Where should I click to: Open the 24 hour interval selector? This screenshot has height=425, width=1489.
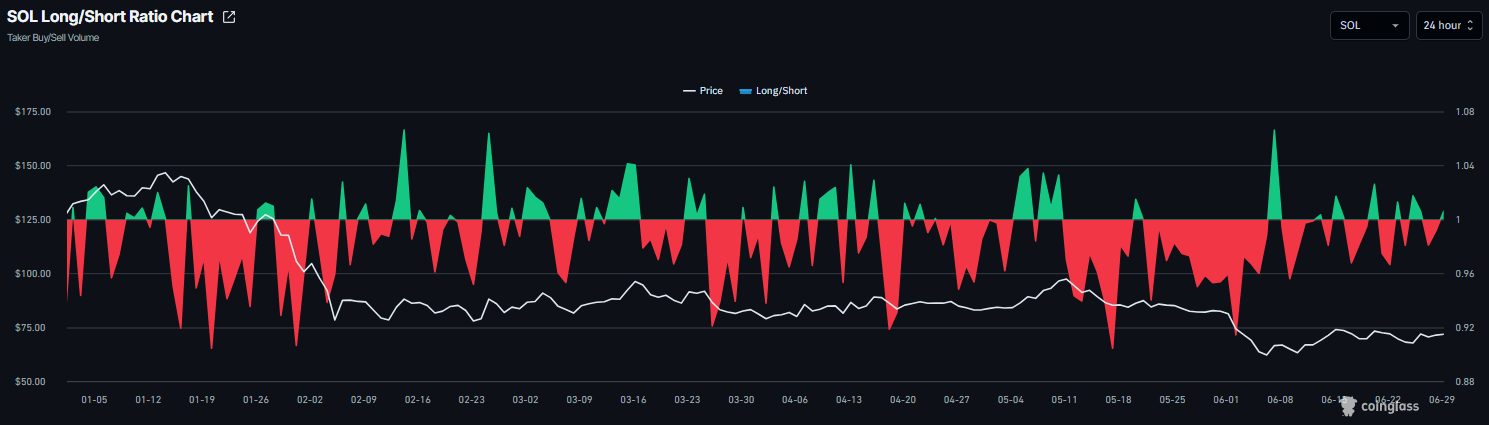(x=1448, y=25)
